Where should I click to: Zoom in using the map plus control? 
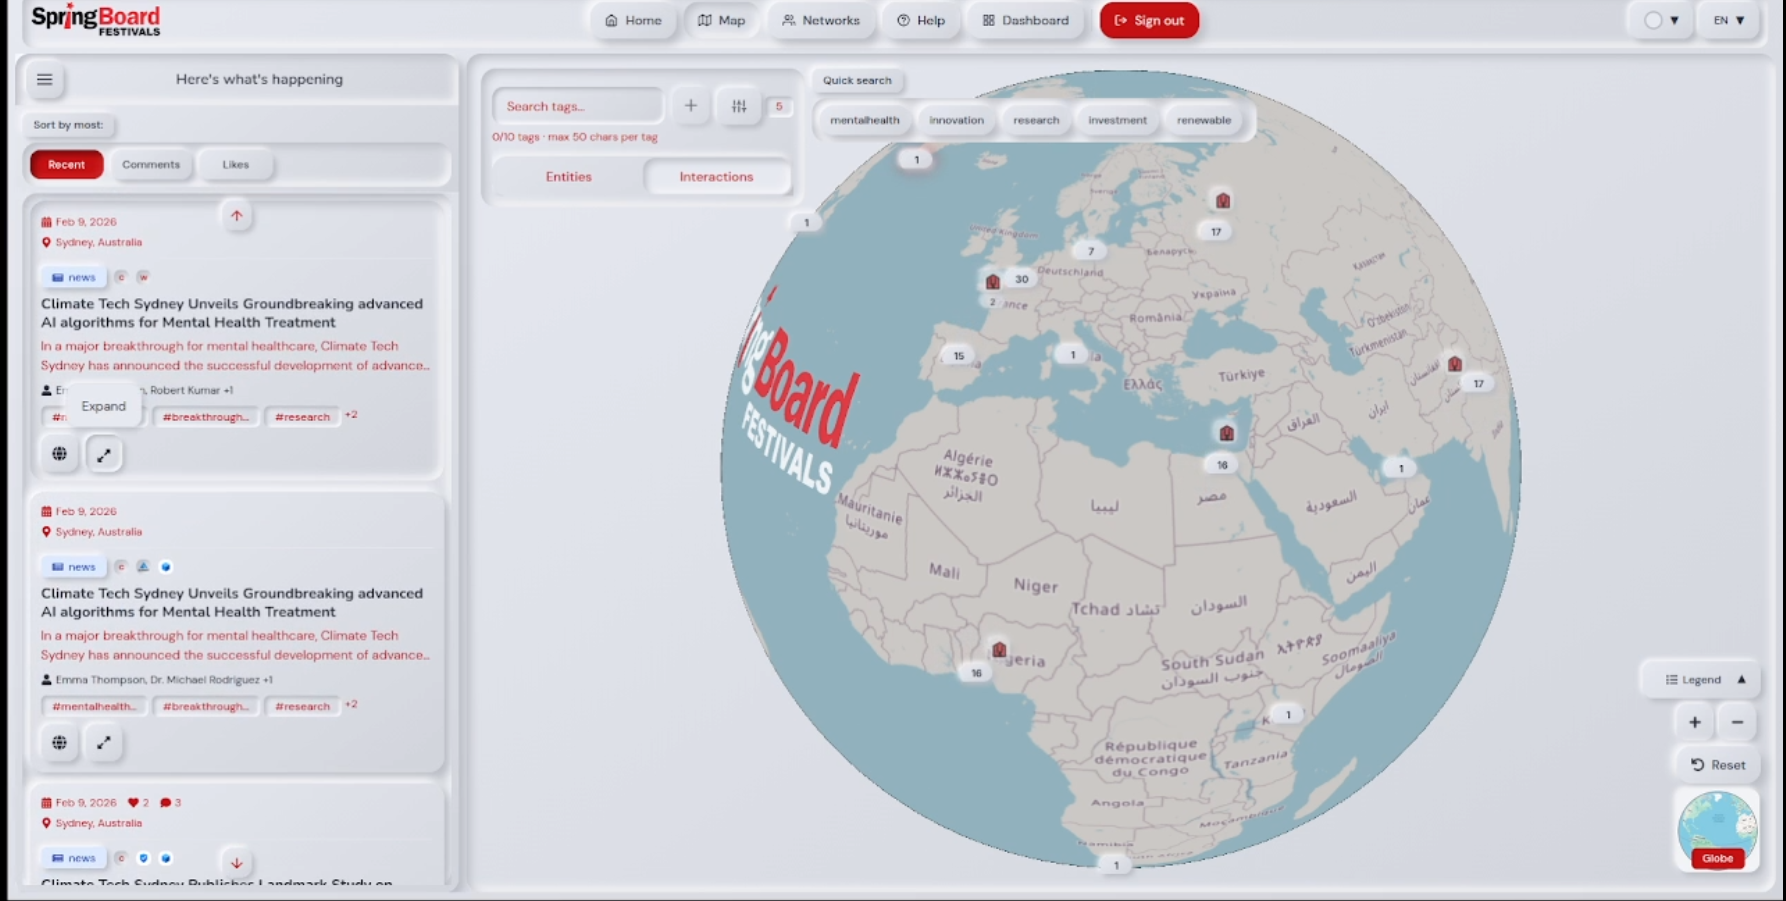[x=1694, y=721]
